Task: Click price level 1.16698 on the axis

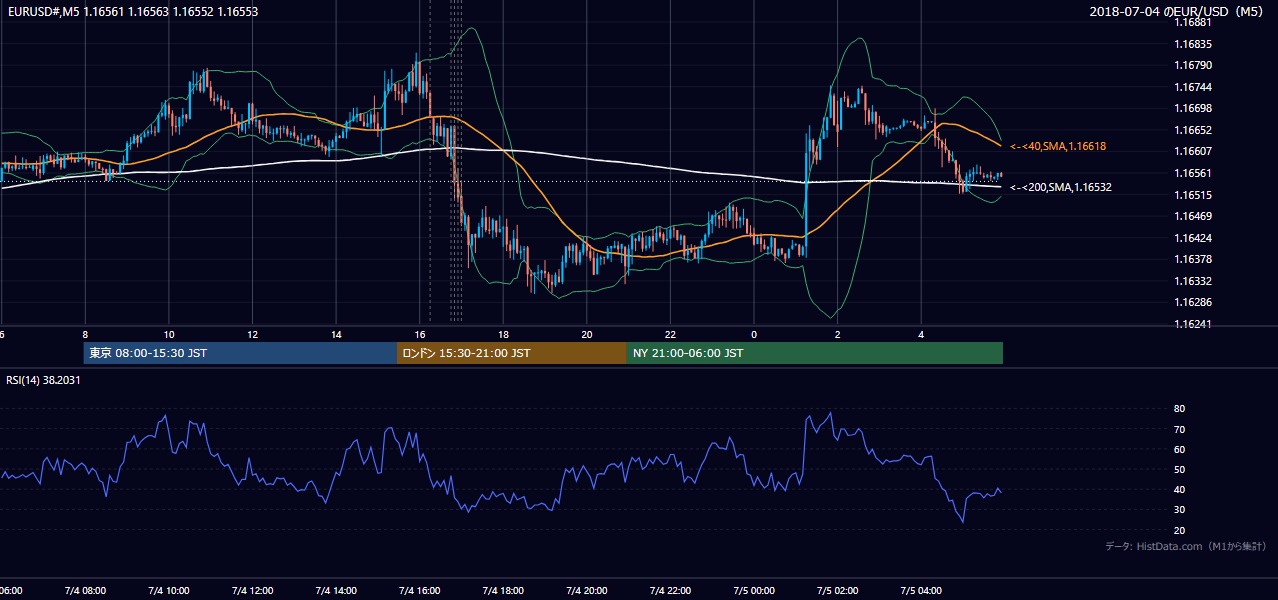Action: coord(1192,108)
